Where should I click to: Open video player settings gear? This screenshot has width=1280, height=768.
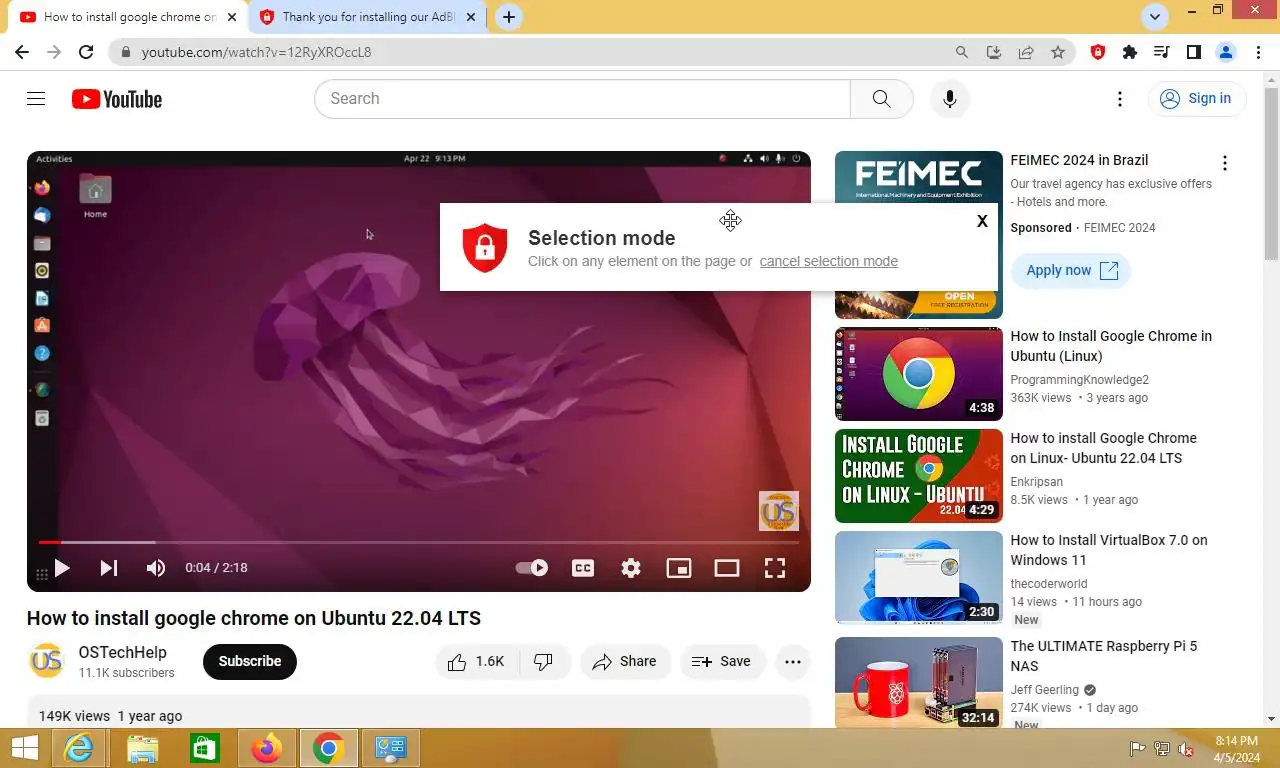[x=631, y=568]
